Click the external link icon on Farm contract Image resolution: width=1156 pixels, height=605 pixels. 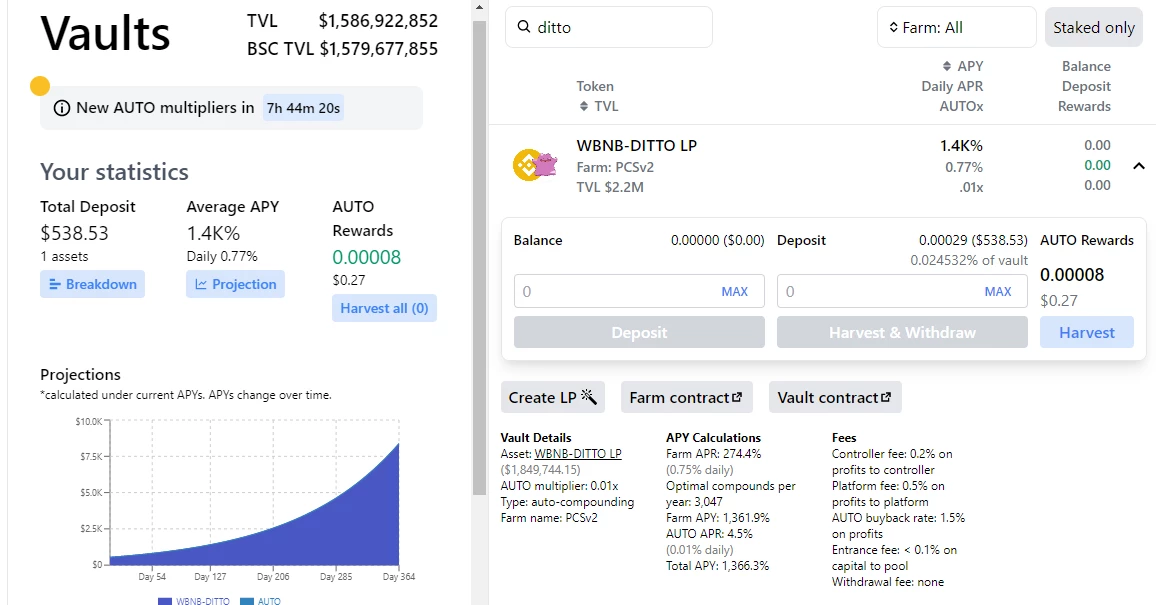737,397
